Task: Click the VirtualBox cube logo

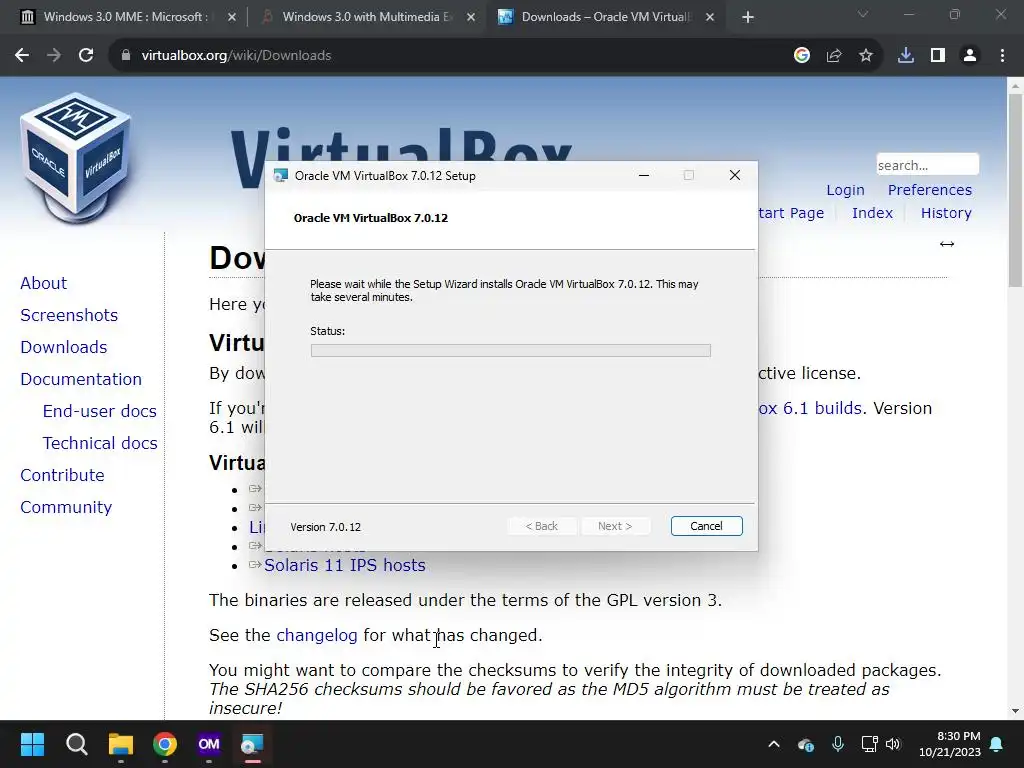Action: 76,157
